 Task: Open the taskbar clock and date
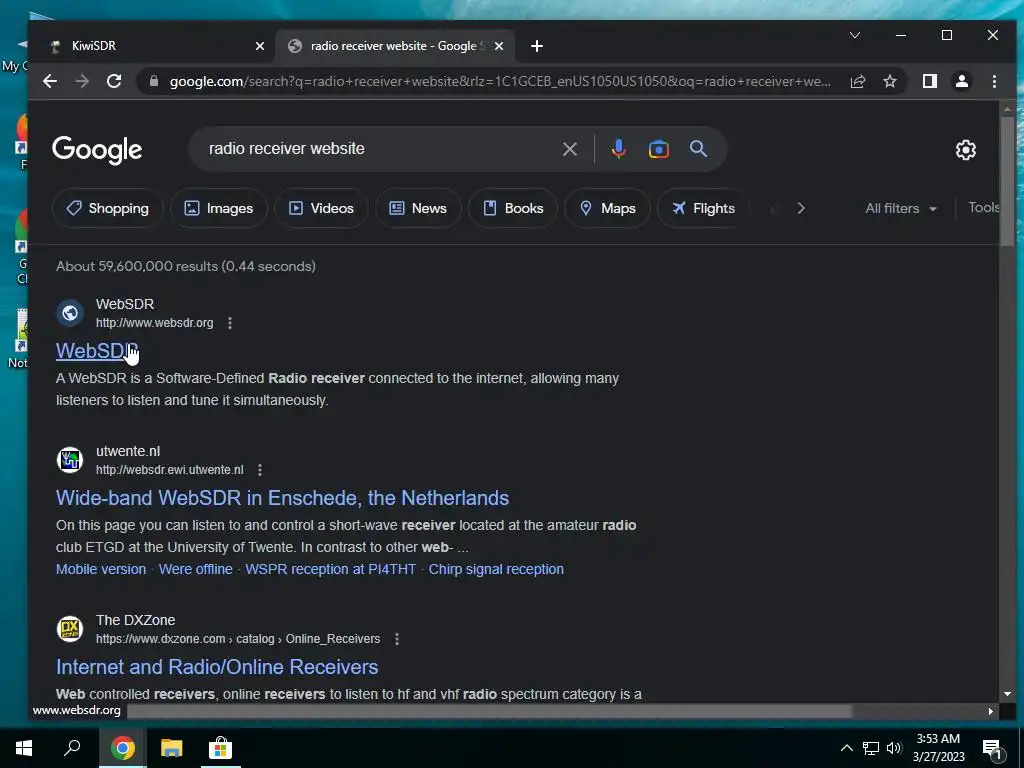click(x=938, y=748)
